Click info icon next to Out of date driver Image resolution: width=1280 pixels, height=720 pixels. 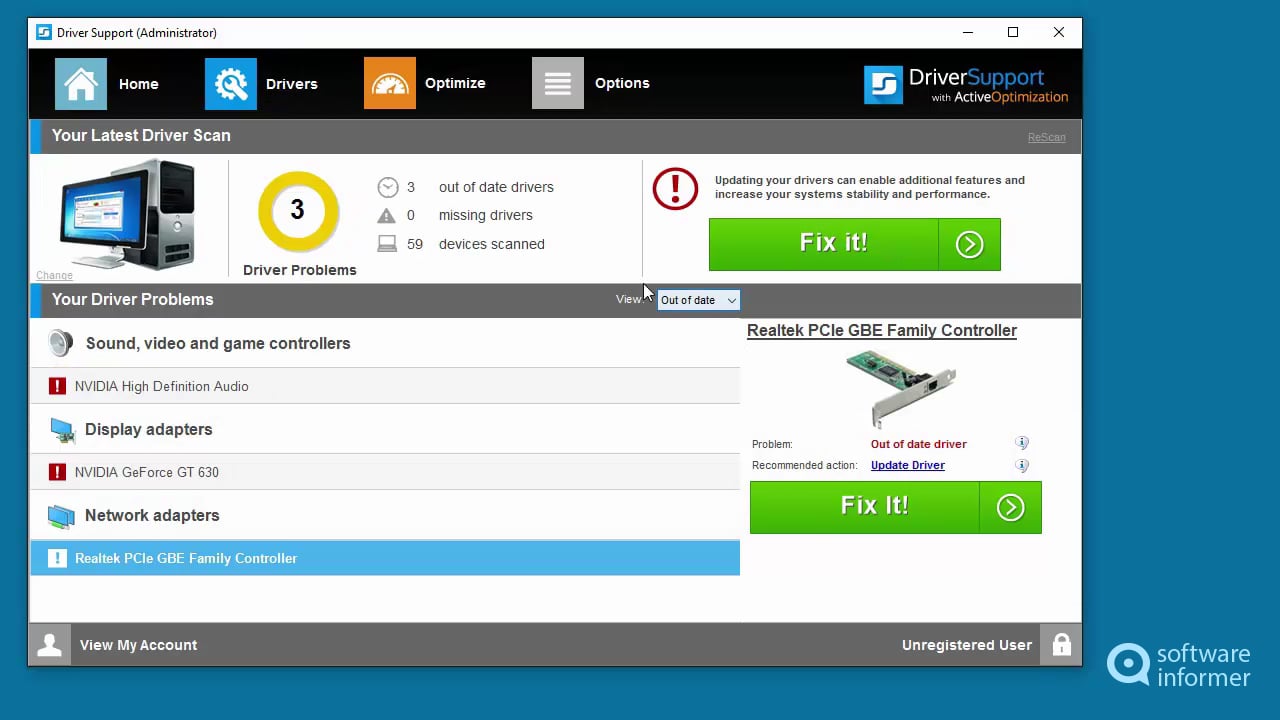[x=1022, y=443]
